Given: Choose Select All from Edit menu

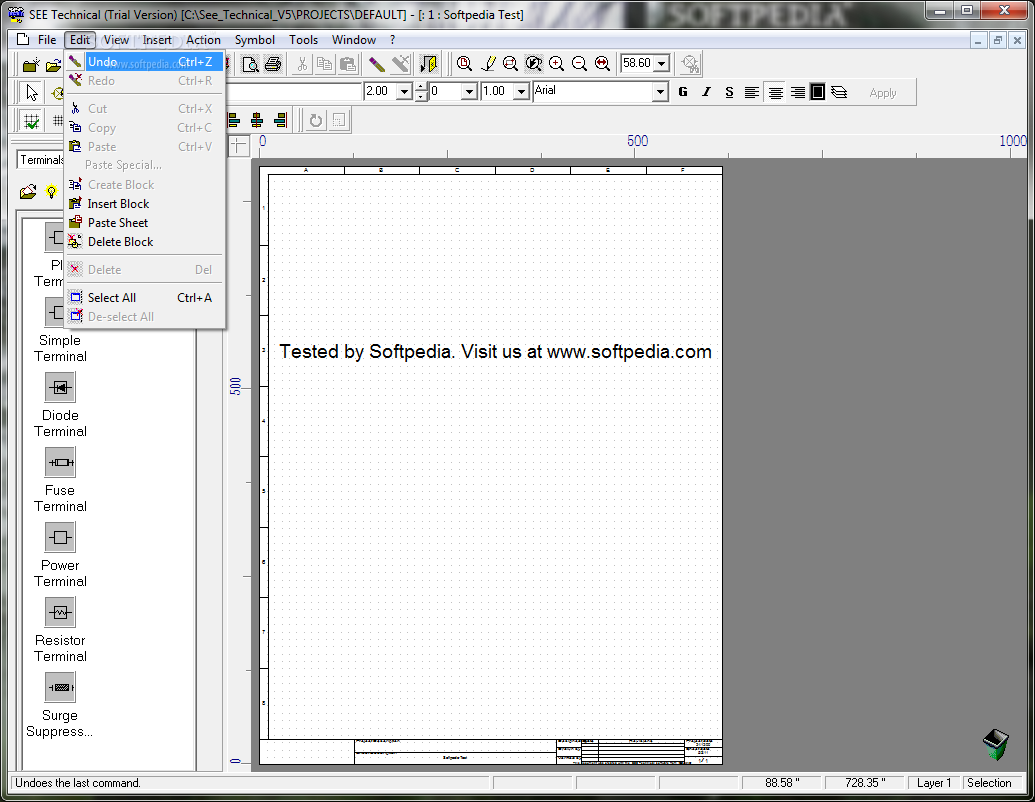Looking at the screenshot, I should [x=145, y=298].
